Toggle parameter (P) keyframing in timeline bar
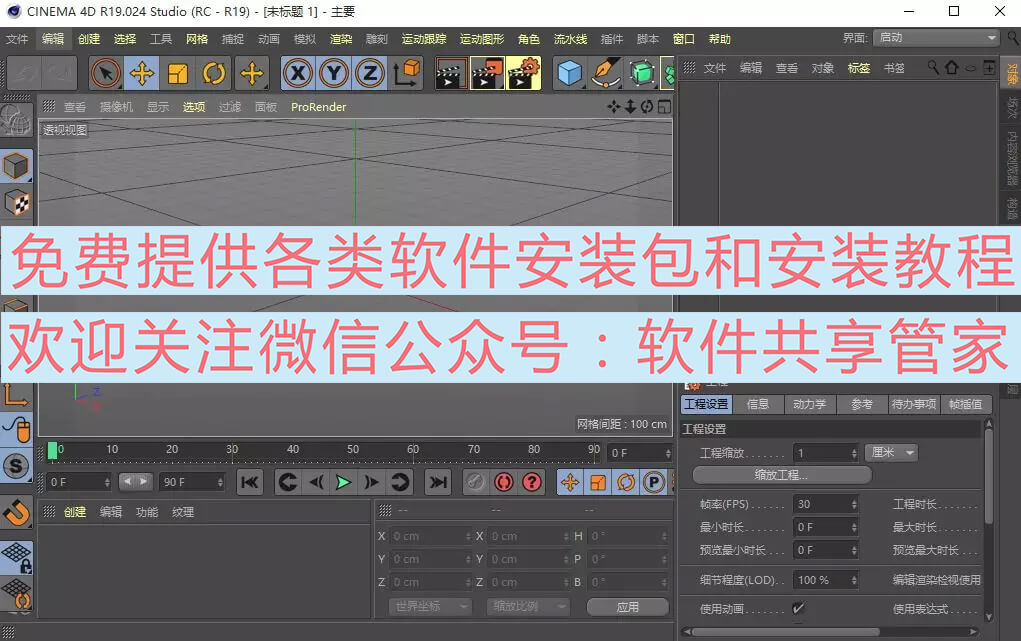The width and height of the screenshot is (1021, 641). click(x=654, y=482)
